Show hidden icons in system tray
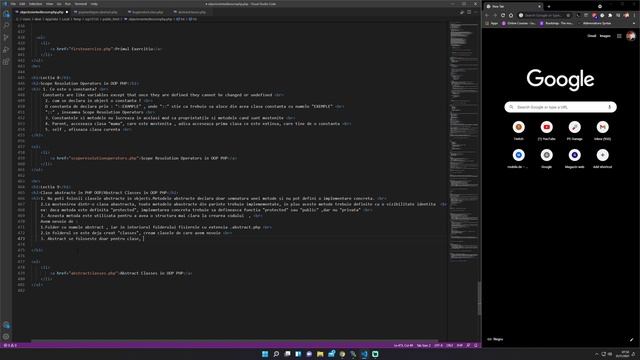This screenshot has width=640, height=360. 596,354
